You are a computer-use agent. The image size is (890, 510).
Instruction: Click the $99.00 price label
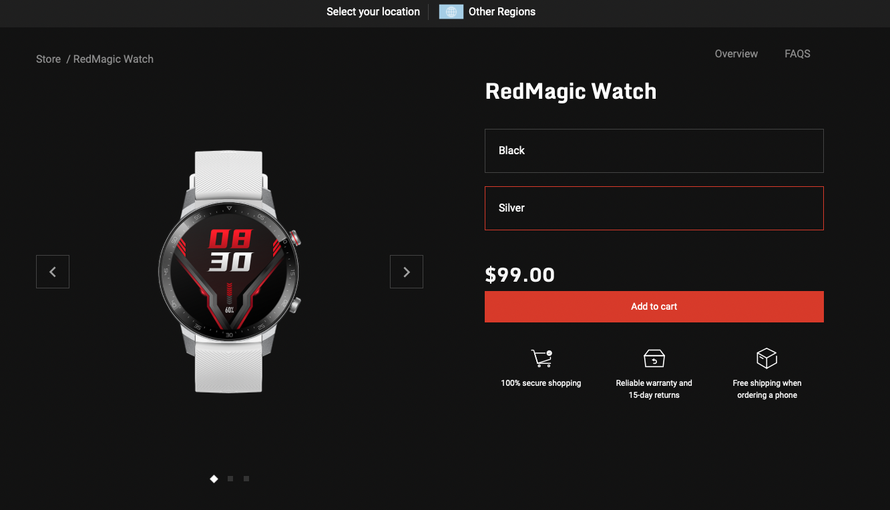[x=519, y=275]
